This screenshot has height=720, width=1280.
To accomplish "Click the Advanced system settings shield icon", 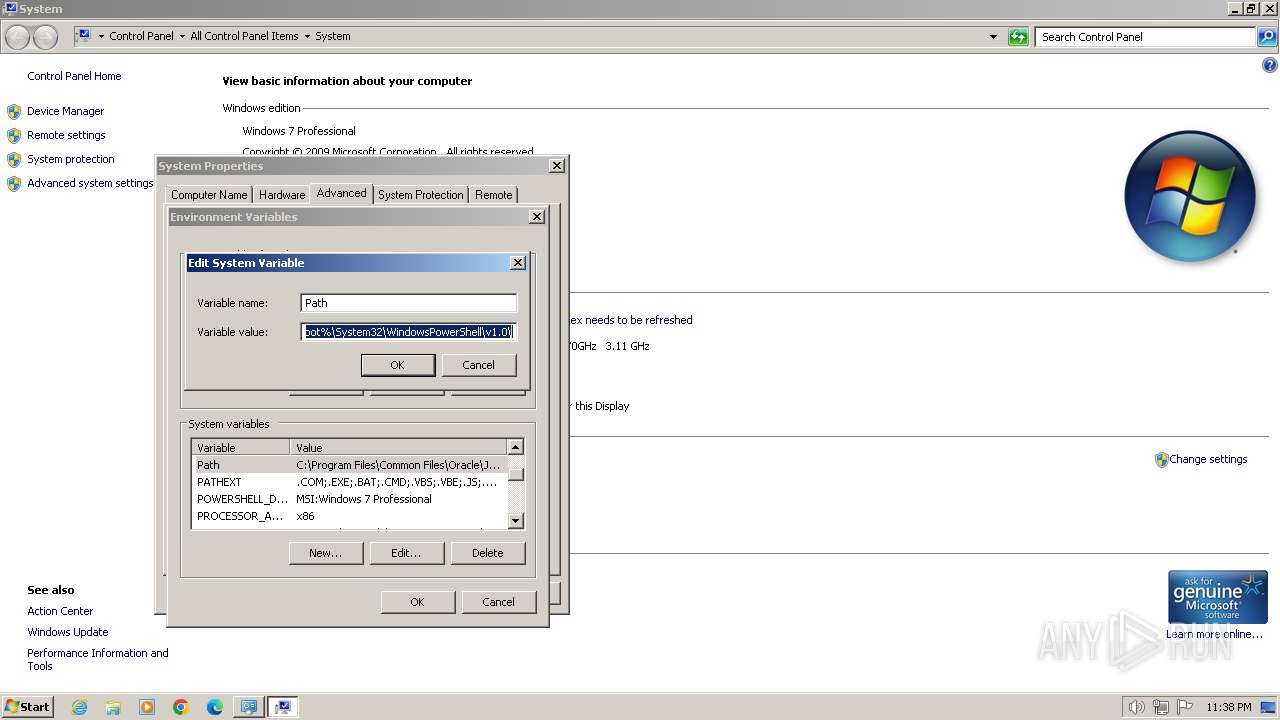I will point(14,183).
